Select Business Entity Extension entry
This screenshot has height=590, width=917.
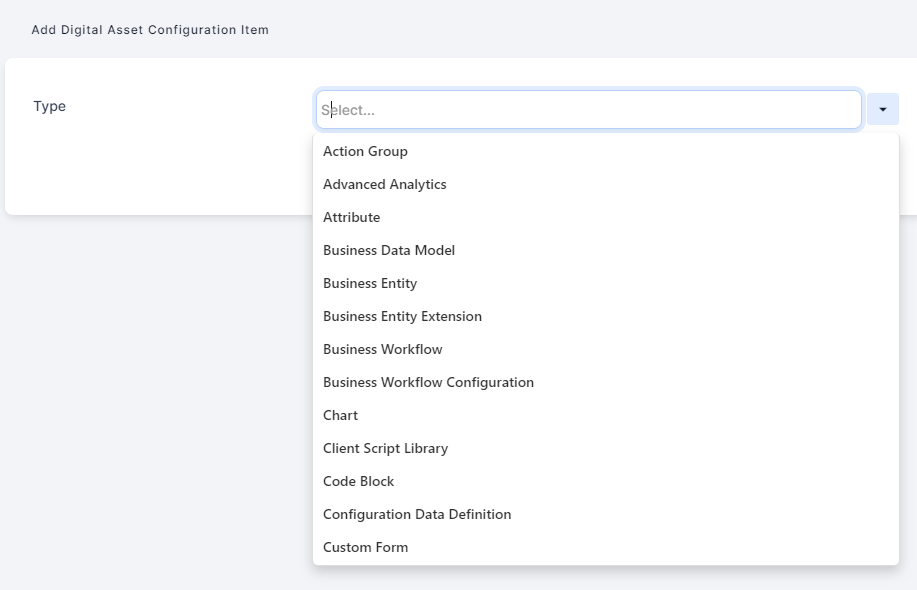point(402,316)
